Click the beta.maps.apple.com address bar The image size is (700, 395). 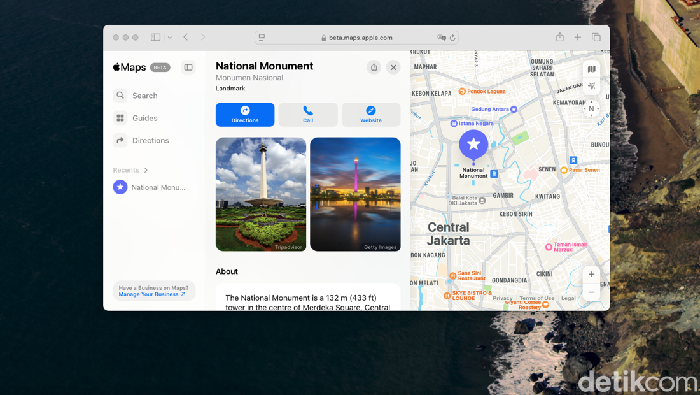point(357,37)
